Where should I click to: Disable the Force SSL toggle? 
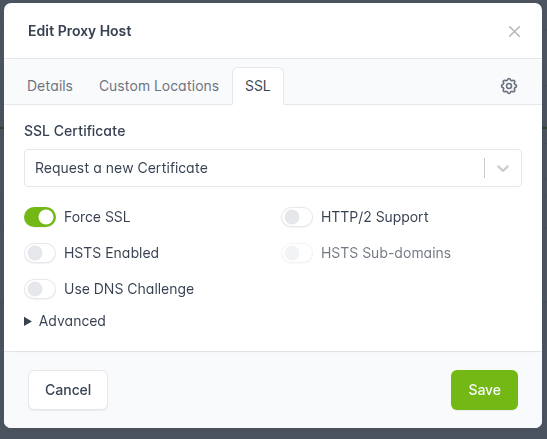click(x=40, y=217)
